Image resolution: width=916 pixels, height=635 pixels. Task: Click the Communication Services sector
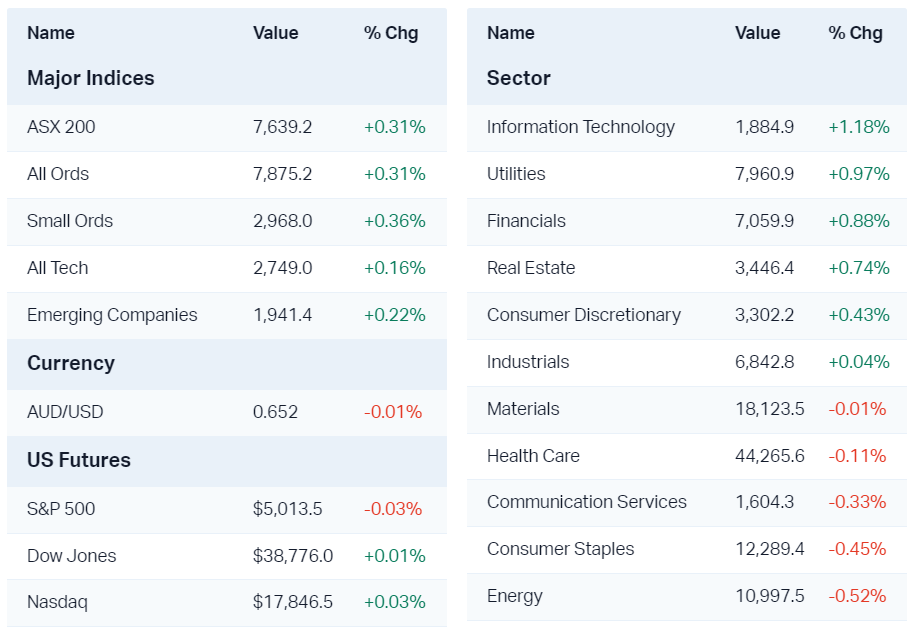point(586,502)
